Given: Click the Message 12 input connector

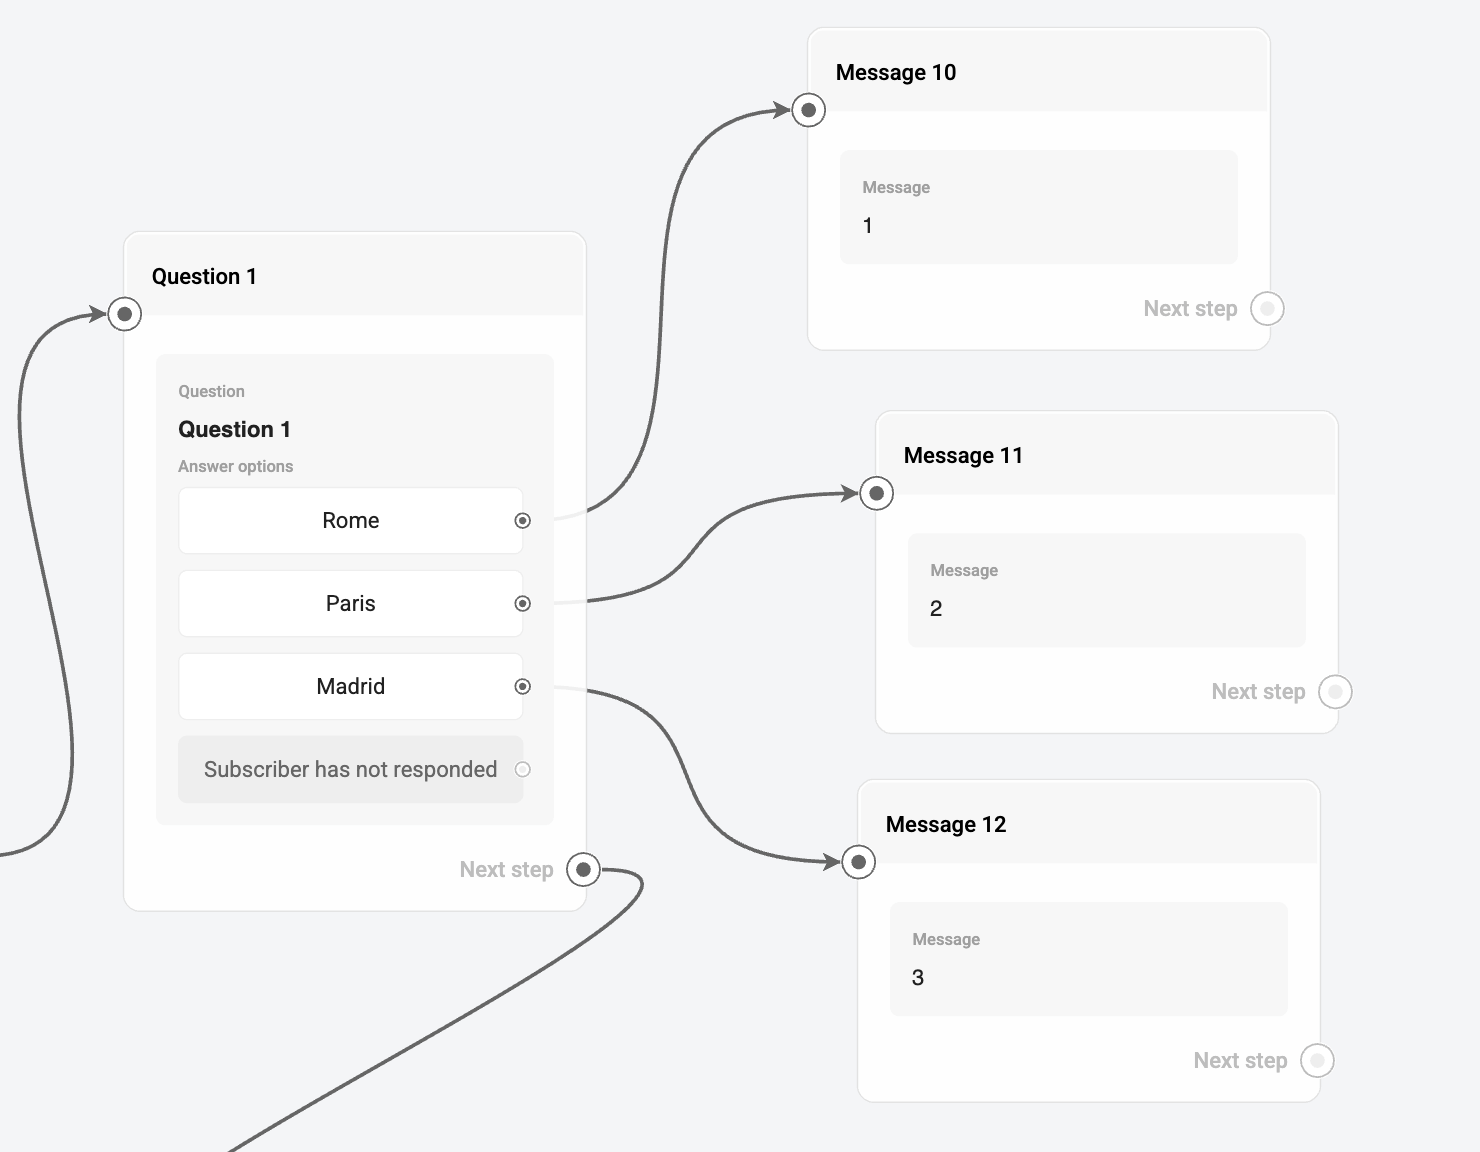Looking at the screenshot, I should pyautogui.click(x=859, y=862).
